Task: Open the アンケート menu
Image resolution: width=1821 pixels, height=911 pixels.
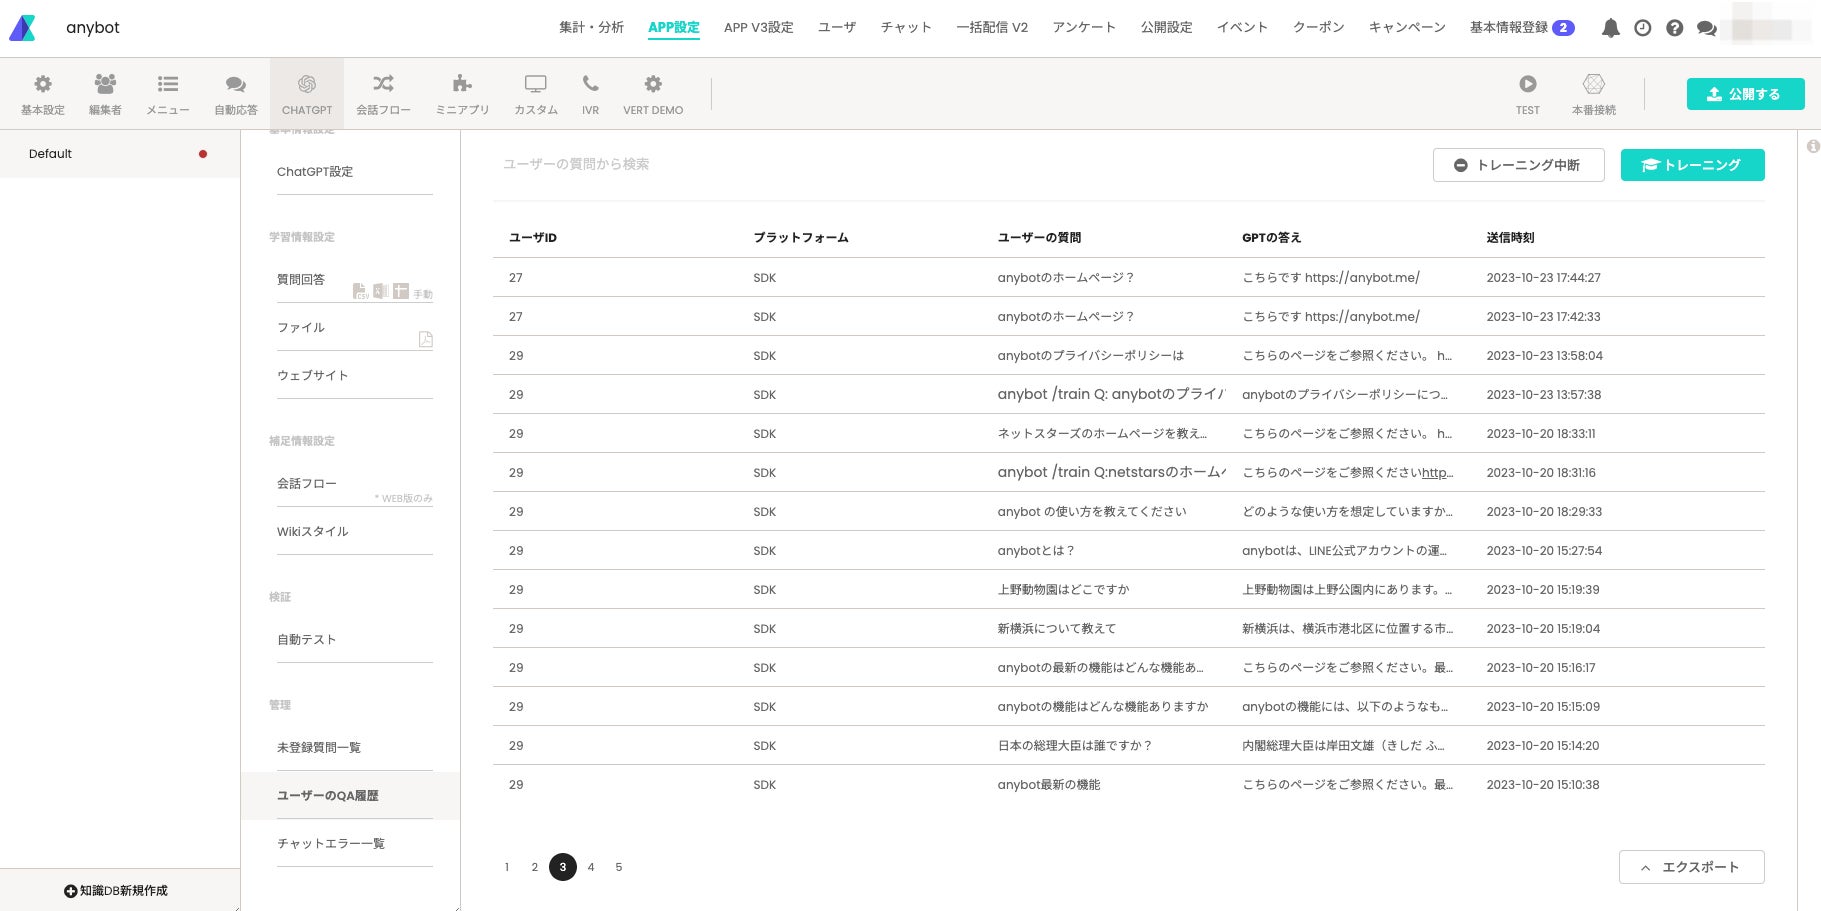Action: (1084, 28)
